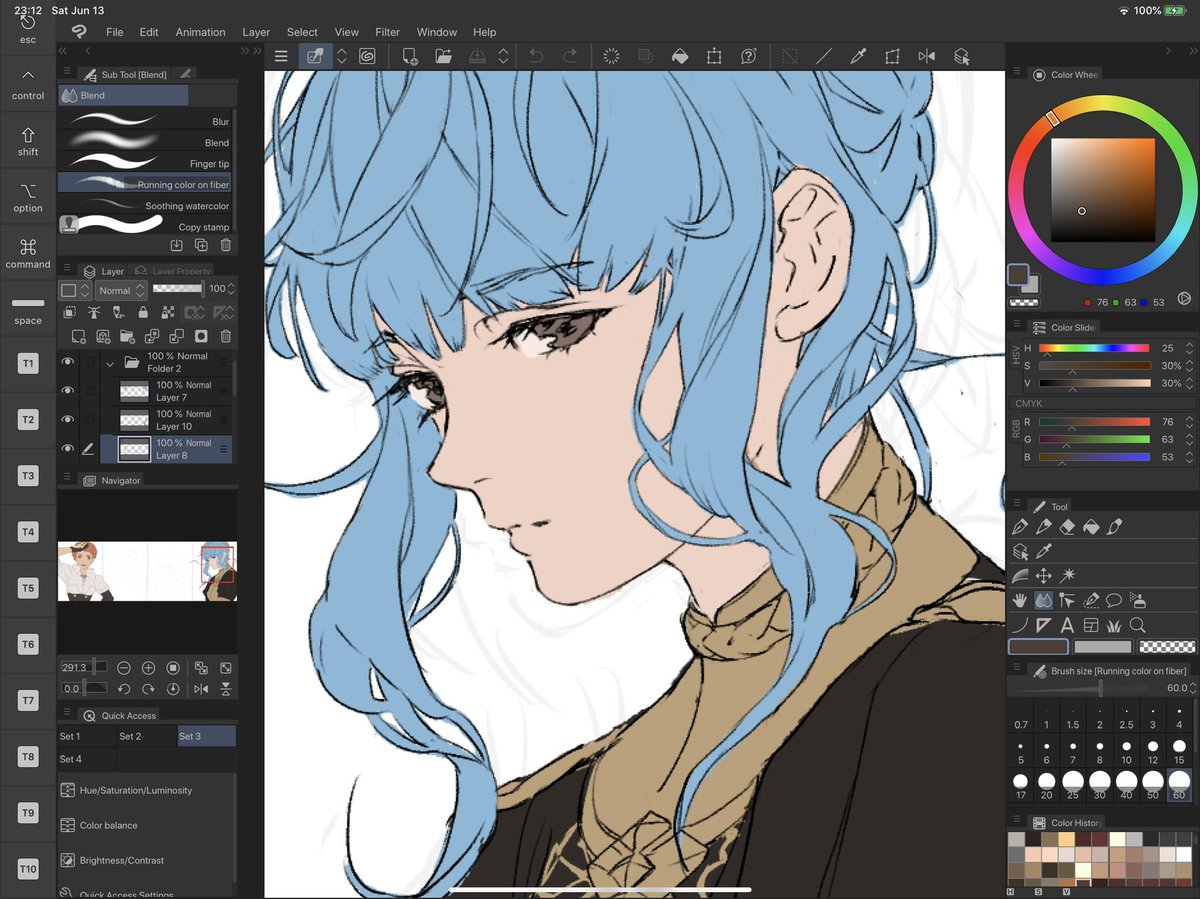Toggle the control modifier key
Image resolution: width=1200 pixels, height=899 pixels.
[28, 85]
